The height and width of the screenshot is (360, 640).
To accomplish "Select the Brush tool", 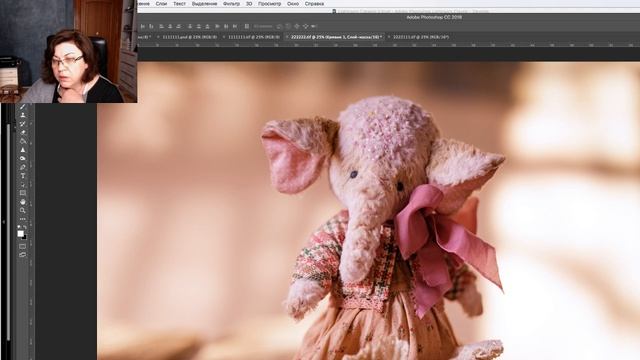I will click(23, 107).
